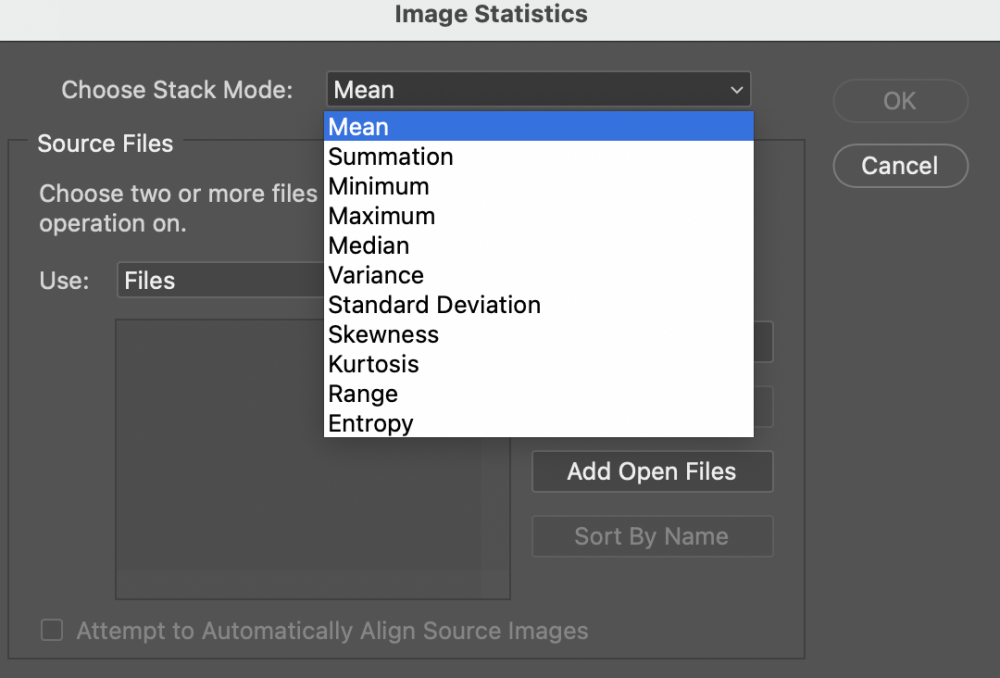The image size is (1000, 678).
Task: Choose the Summation stack mode option
Action: 538,157
